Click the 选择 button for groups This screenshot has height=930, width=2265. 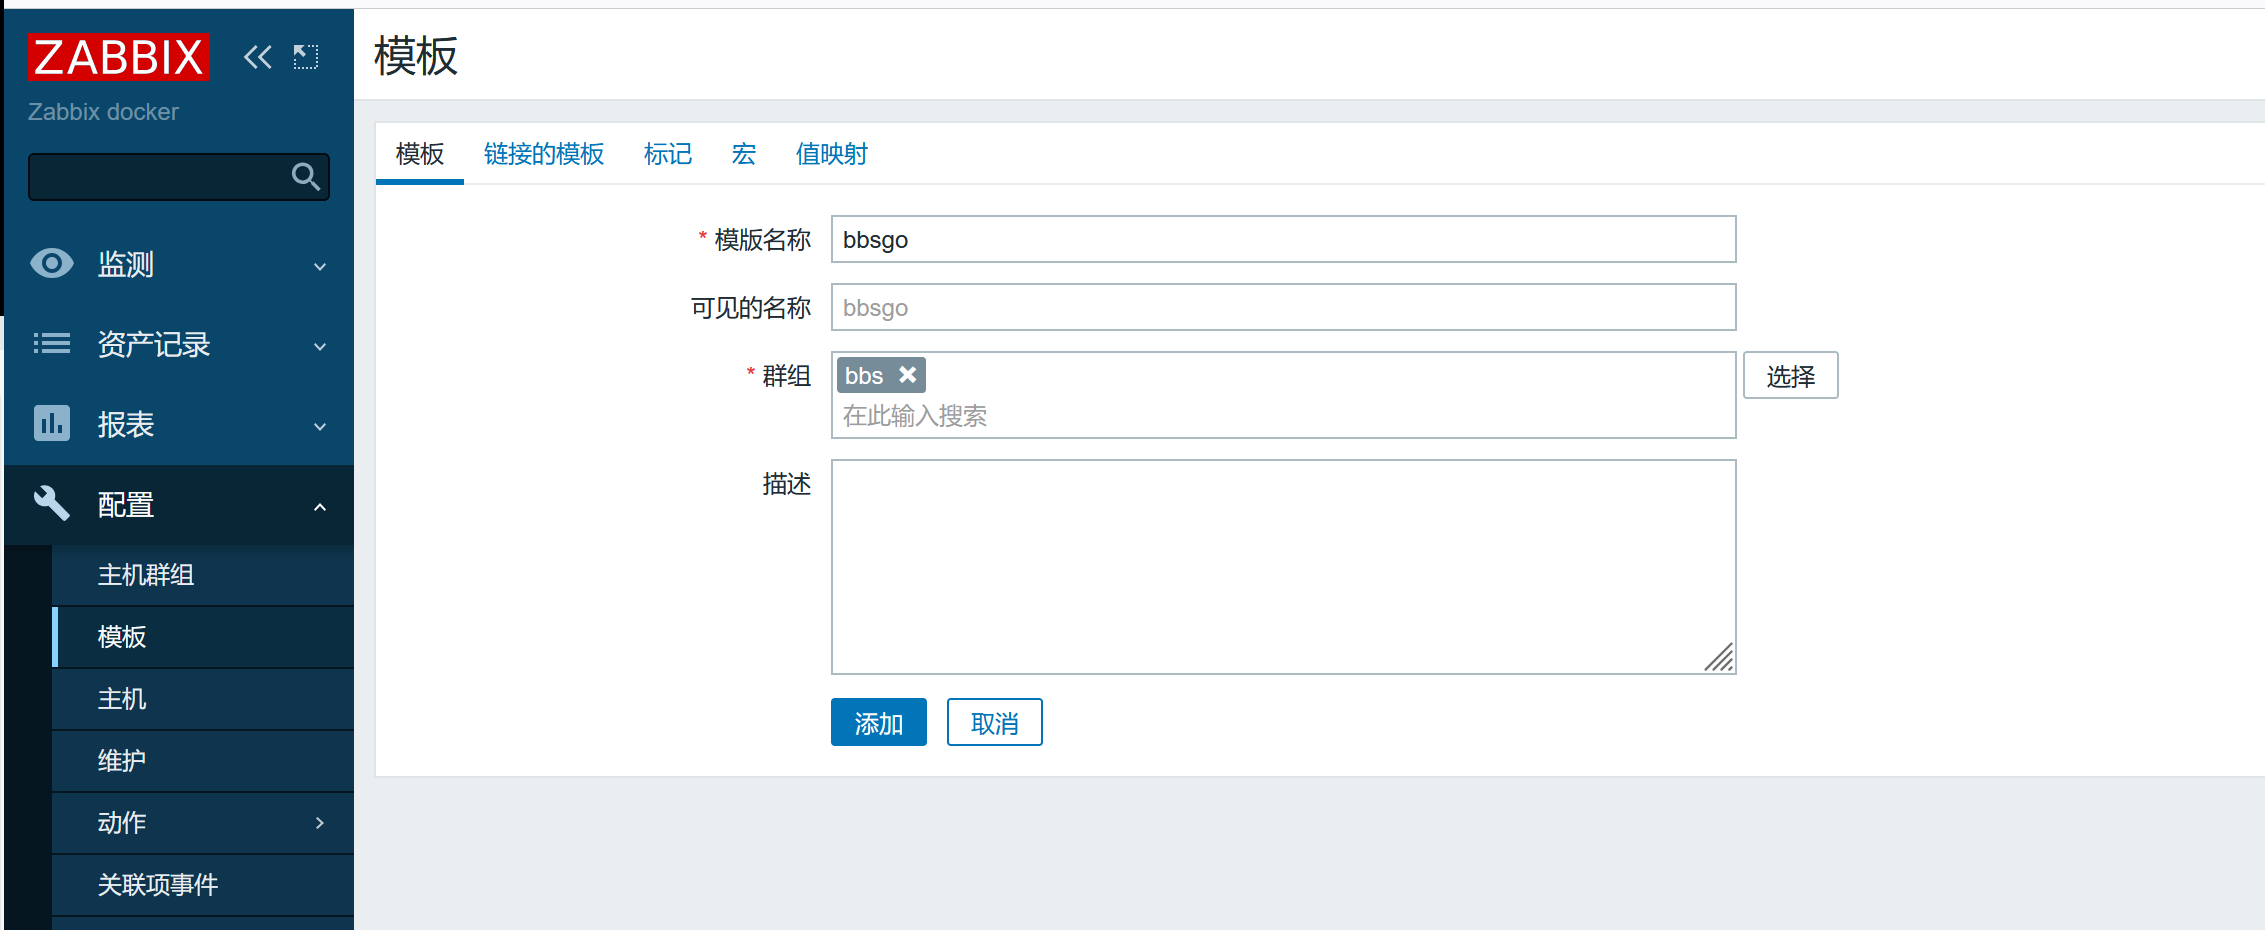[1791, 375]
